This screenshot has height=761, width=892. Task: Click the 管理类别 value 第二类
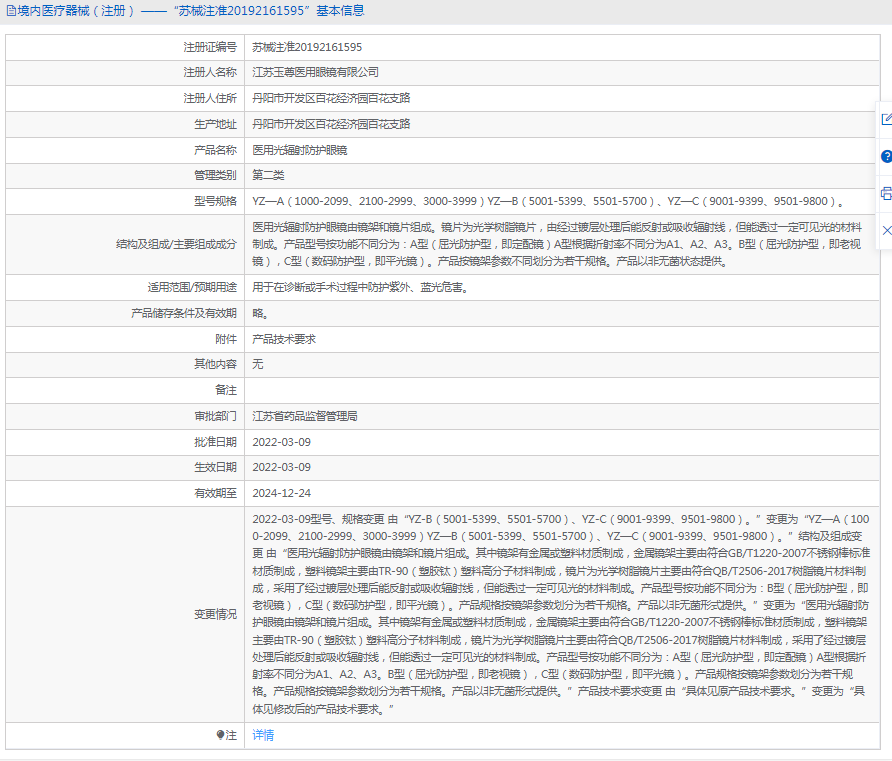[268, 175]
